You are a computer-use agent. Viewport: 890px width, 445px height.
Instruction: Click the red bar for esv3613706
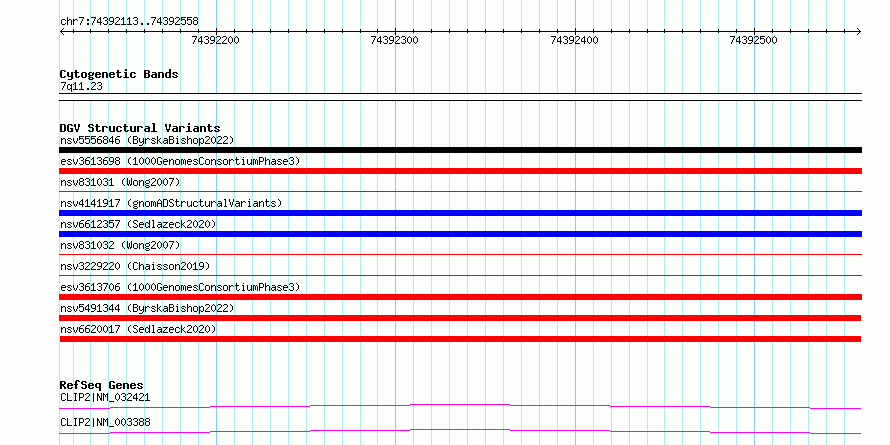460,297
